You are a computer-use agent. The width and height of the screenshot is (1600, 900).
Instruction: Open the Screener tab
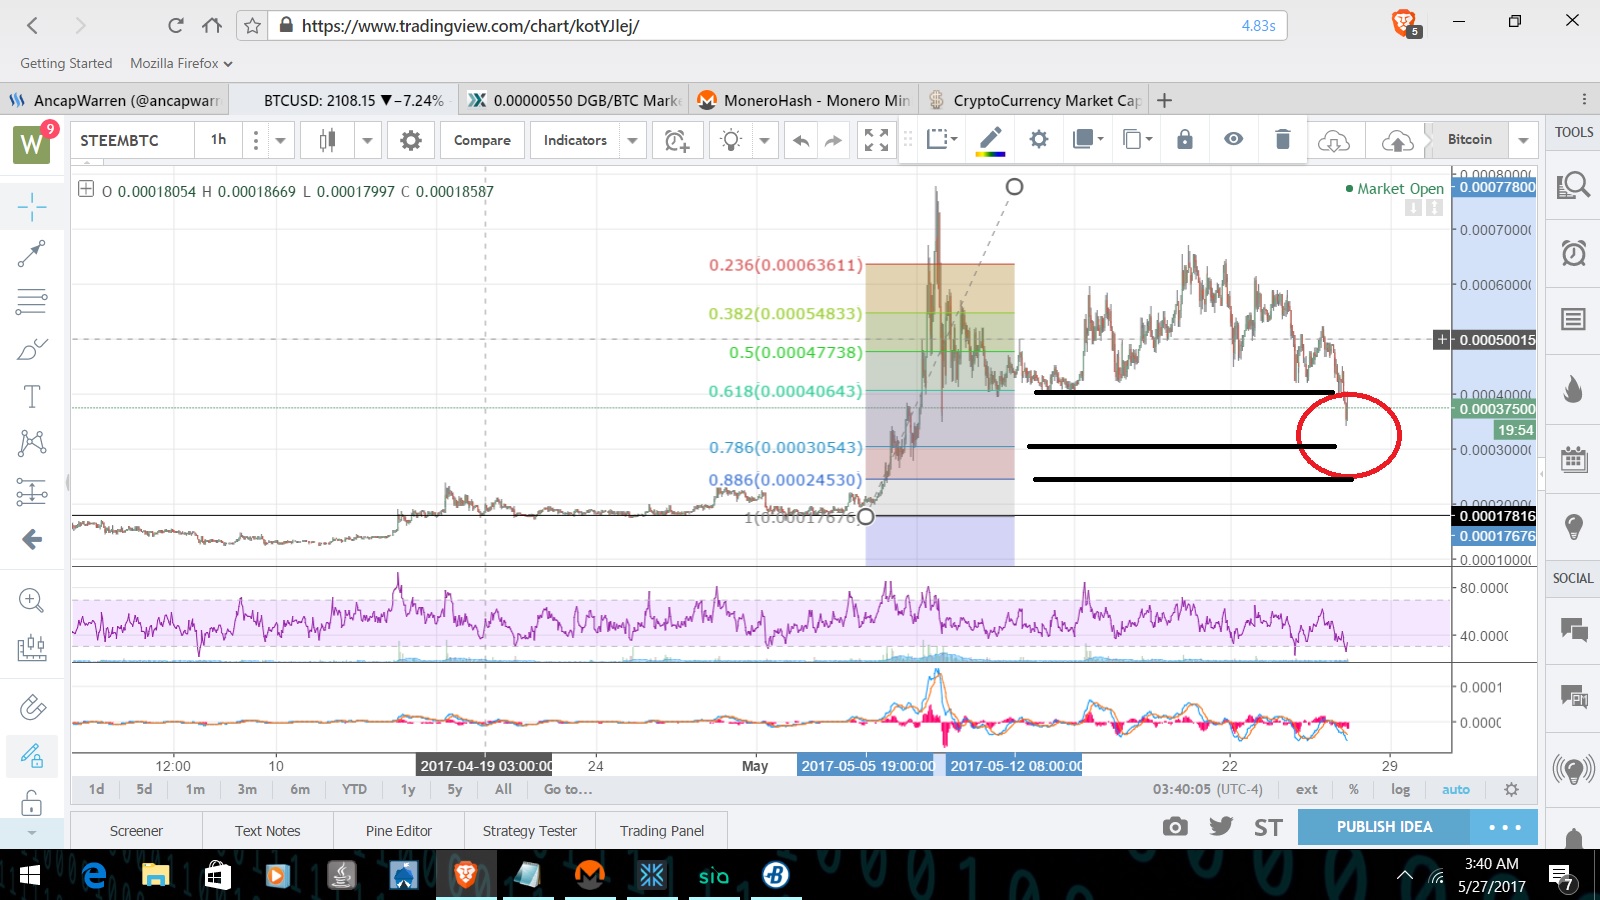pyautogui.click(x=136, y=831)
